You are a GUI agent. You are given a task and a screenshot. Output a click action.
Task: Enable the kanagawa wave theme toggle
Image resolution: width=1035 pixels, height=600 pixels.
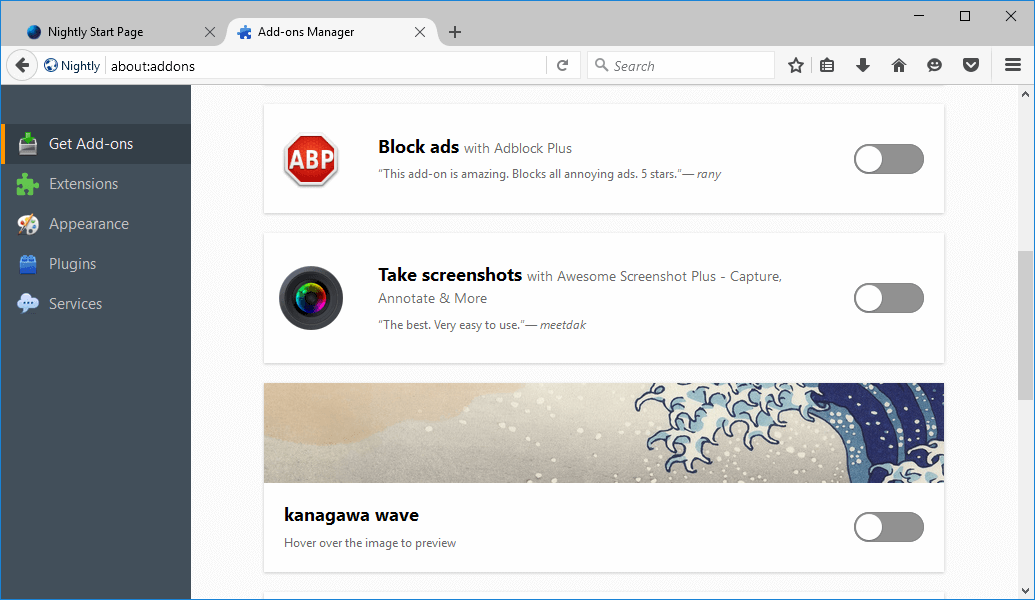(x=888, y=527)
